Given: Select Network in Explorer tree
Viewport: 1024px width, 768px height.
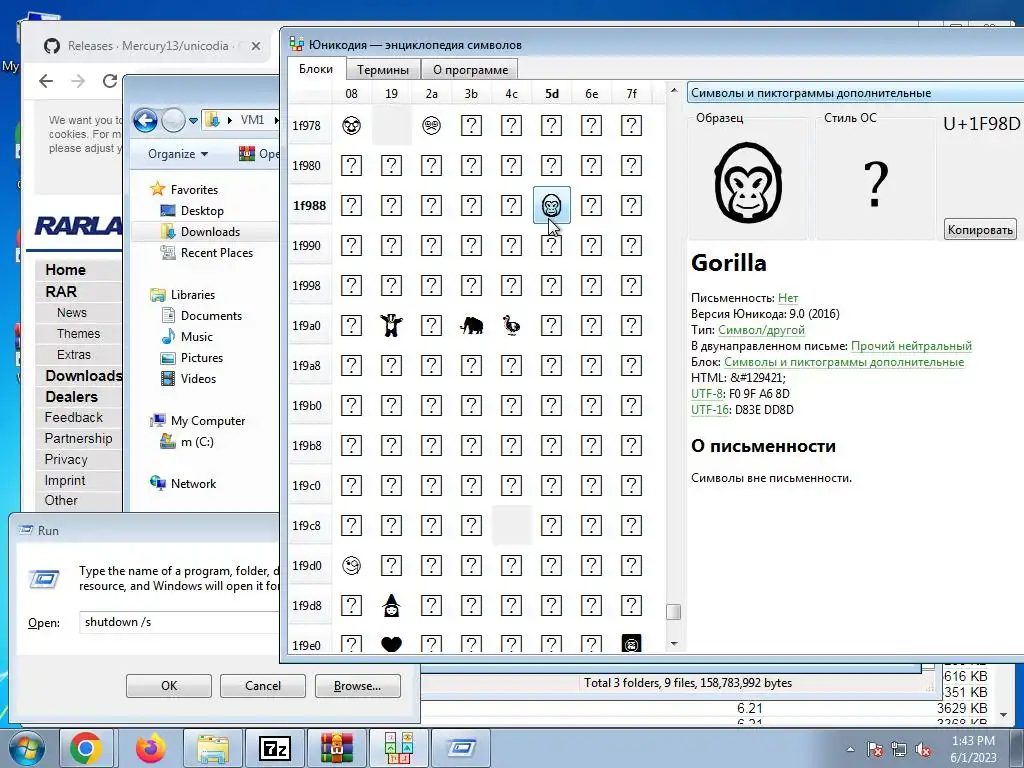Looking at the screenshot, I should coord(193,484).
